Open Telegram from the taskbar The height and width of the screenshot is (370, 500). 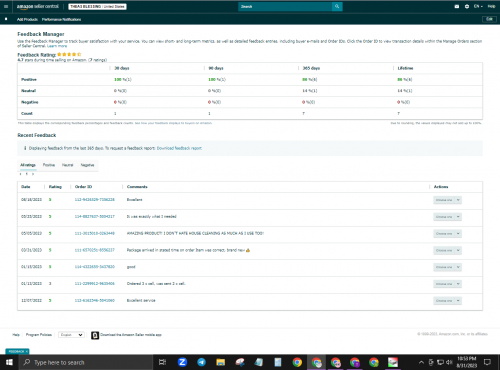pos(201,362)
